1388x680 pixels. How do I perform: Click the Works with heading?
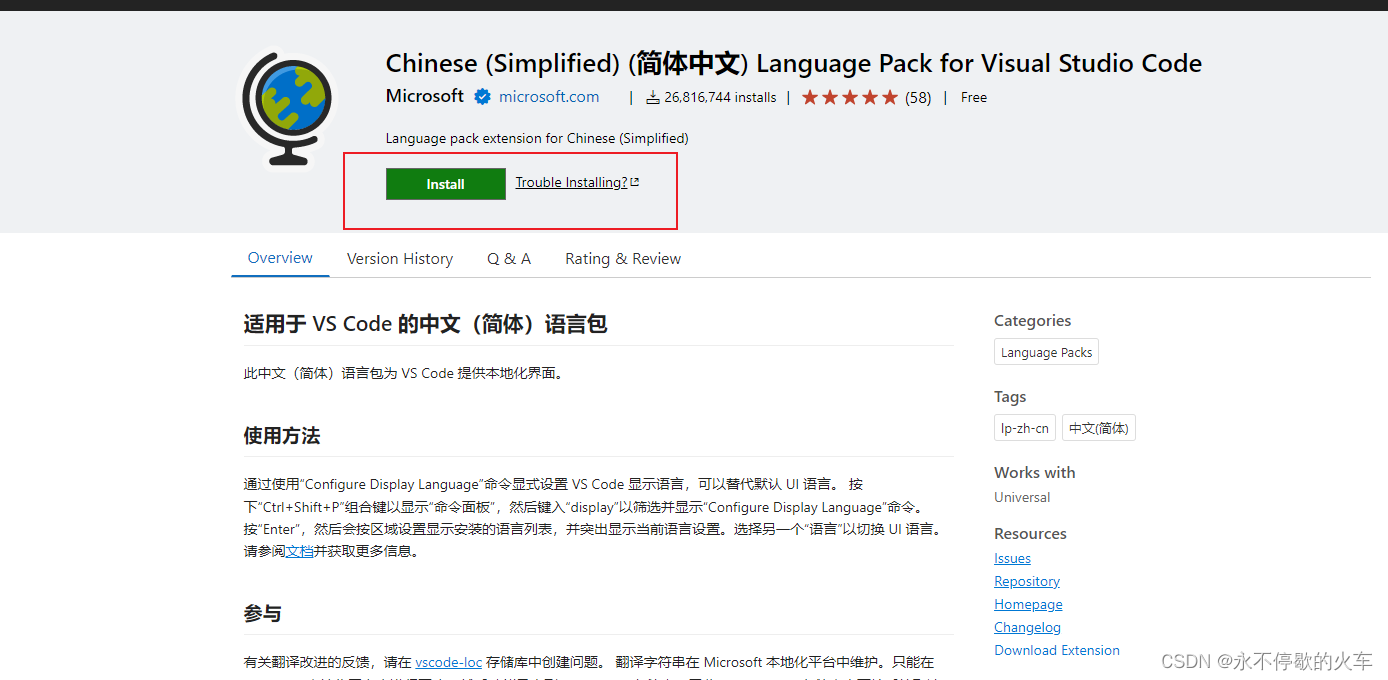click(x=1035, y=472)
